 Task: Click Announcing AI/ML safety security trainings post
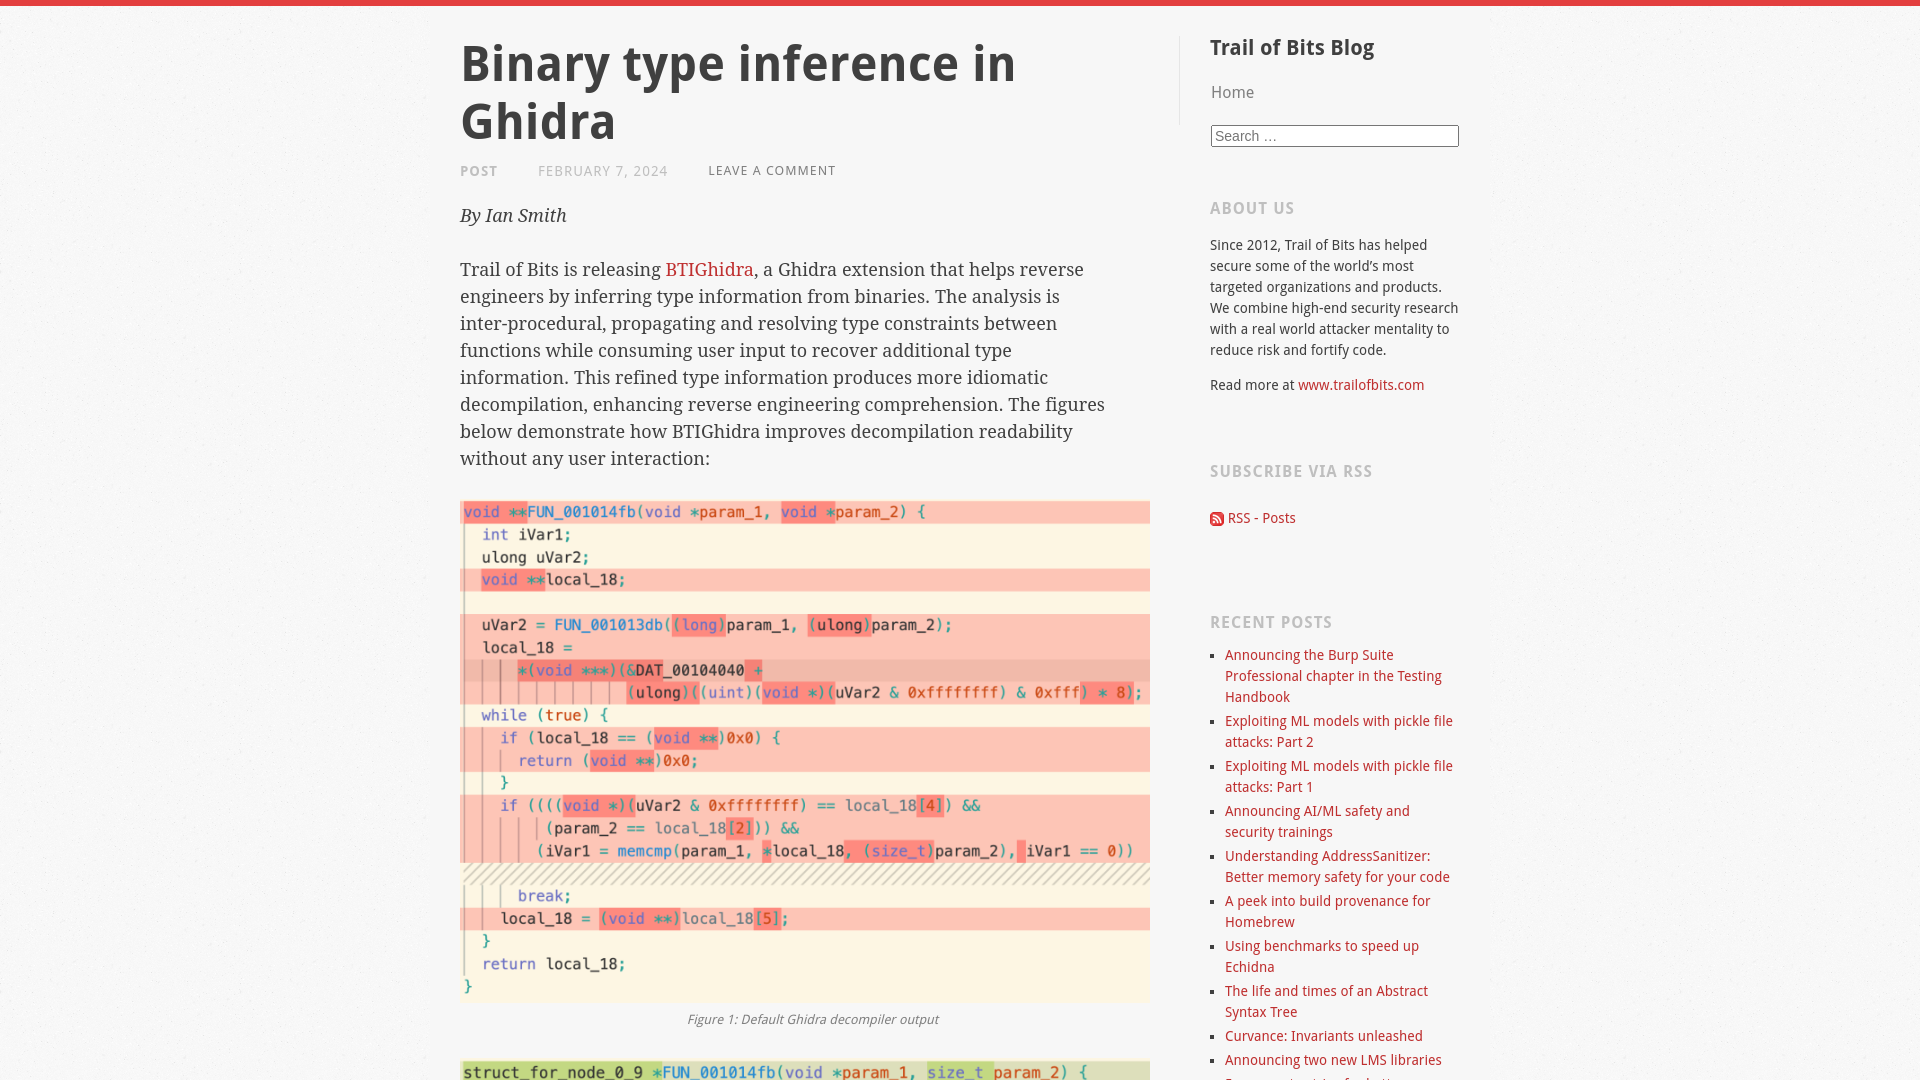point(1317,822)
